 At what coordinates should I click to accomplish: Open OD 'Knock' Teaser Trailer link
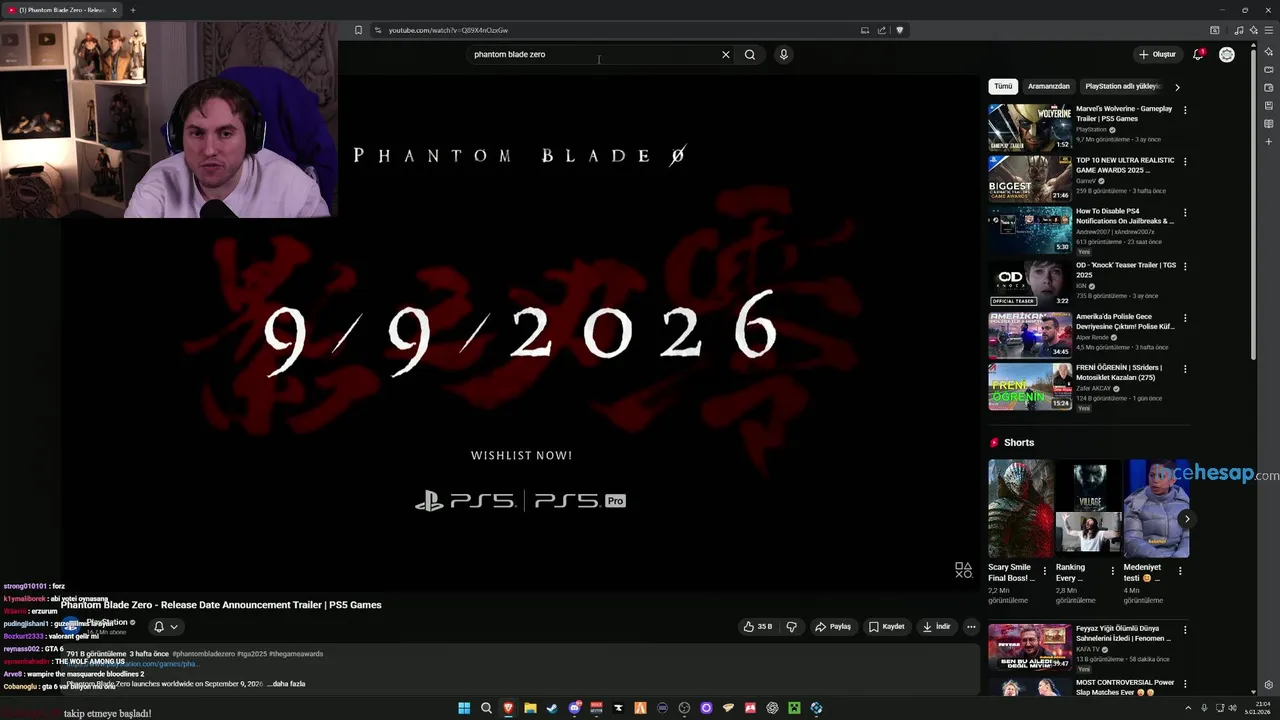tap(1126, 270)
